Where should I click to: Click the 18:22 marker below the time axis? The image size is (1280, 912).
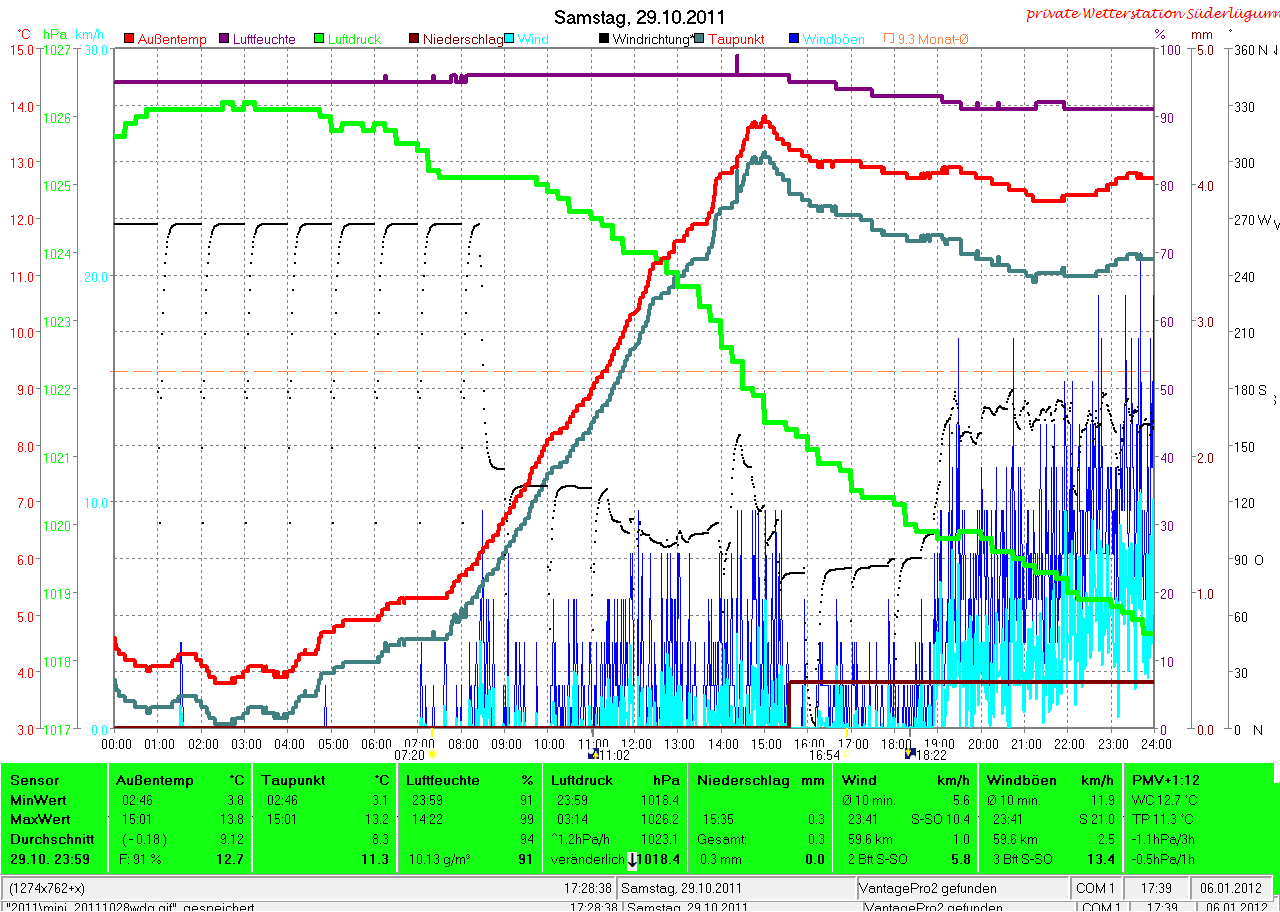pos(909,754)
